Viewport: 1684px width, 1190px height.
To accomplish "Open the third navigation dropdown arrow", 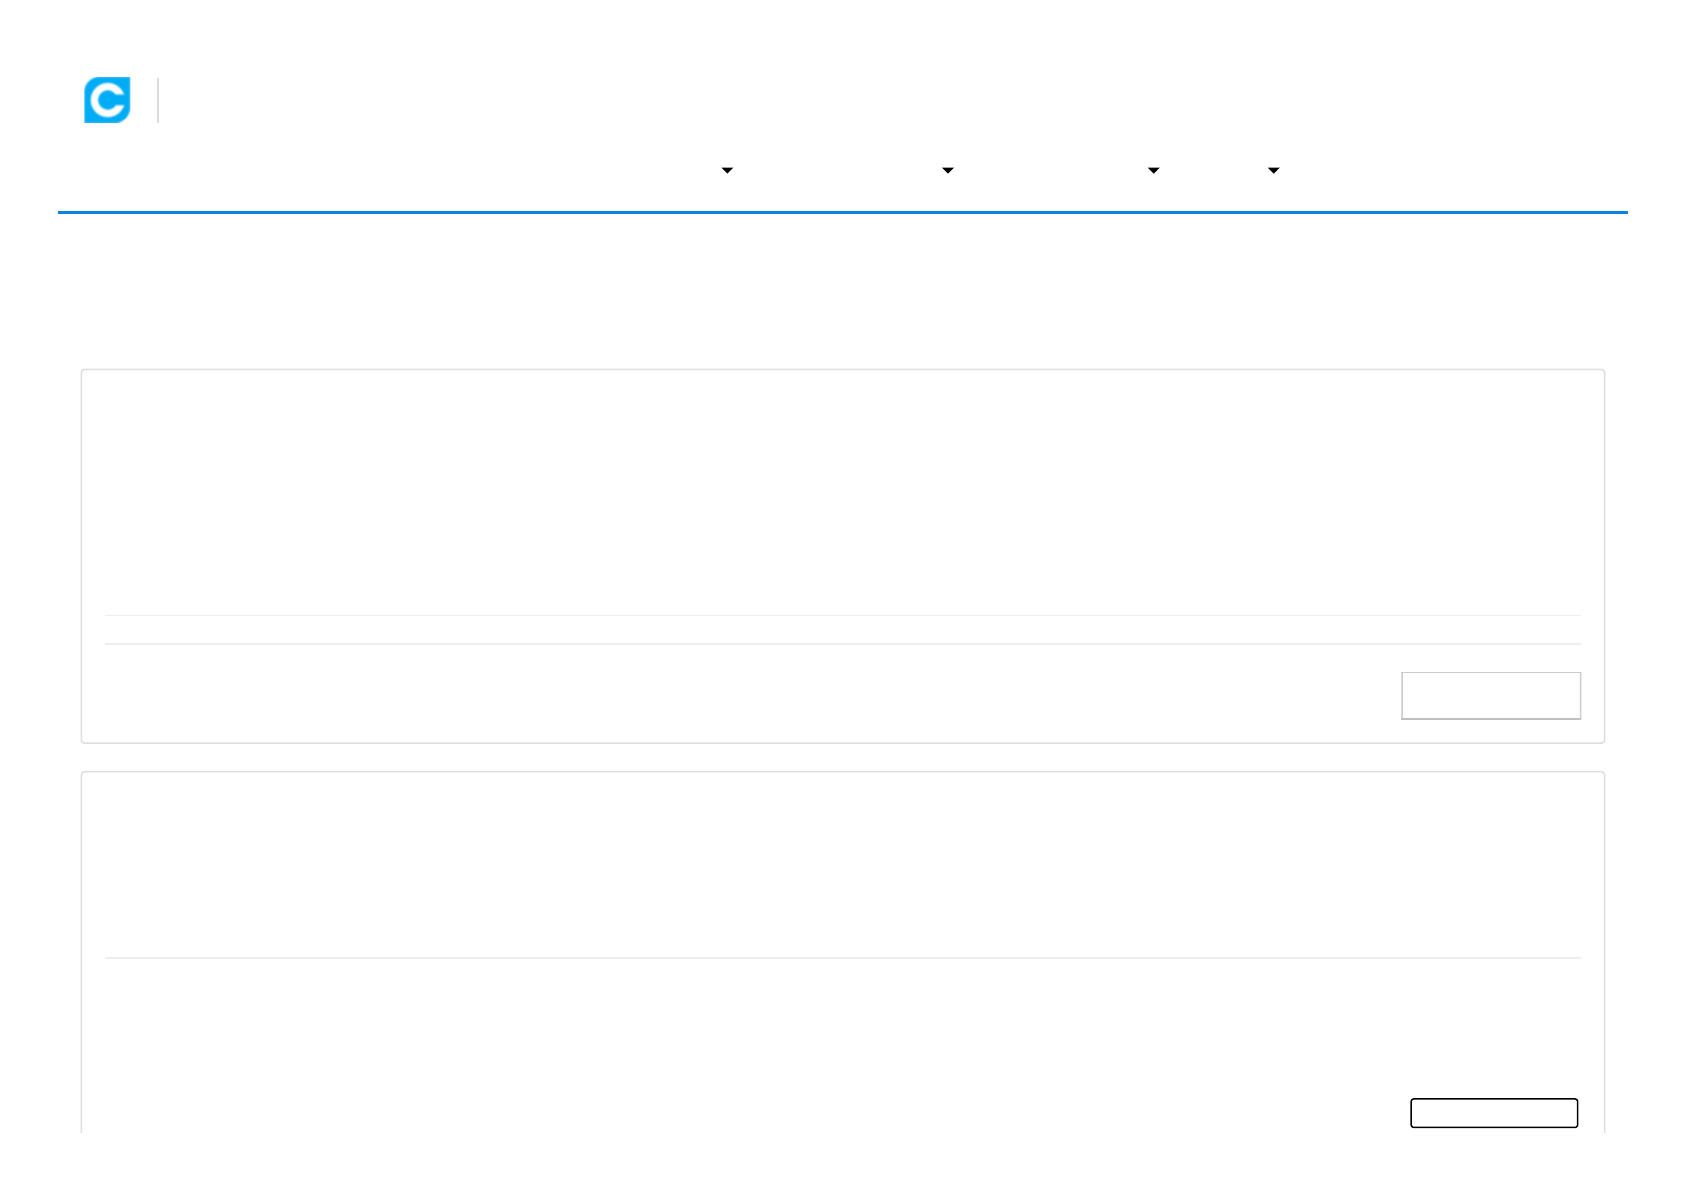I will tap(1153, 171).
